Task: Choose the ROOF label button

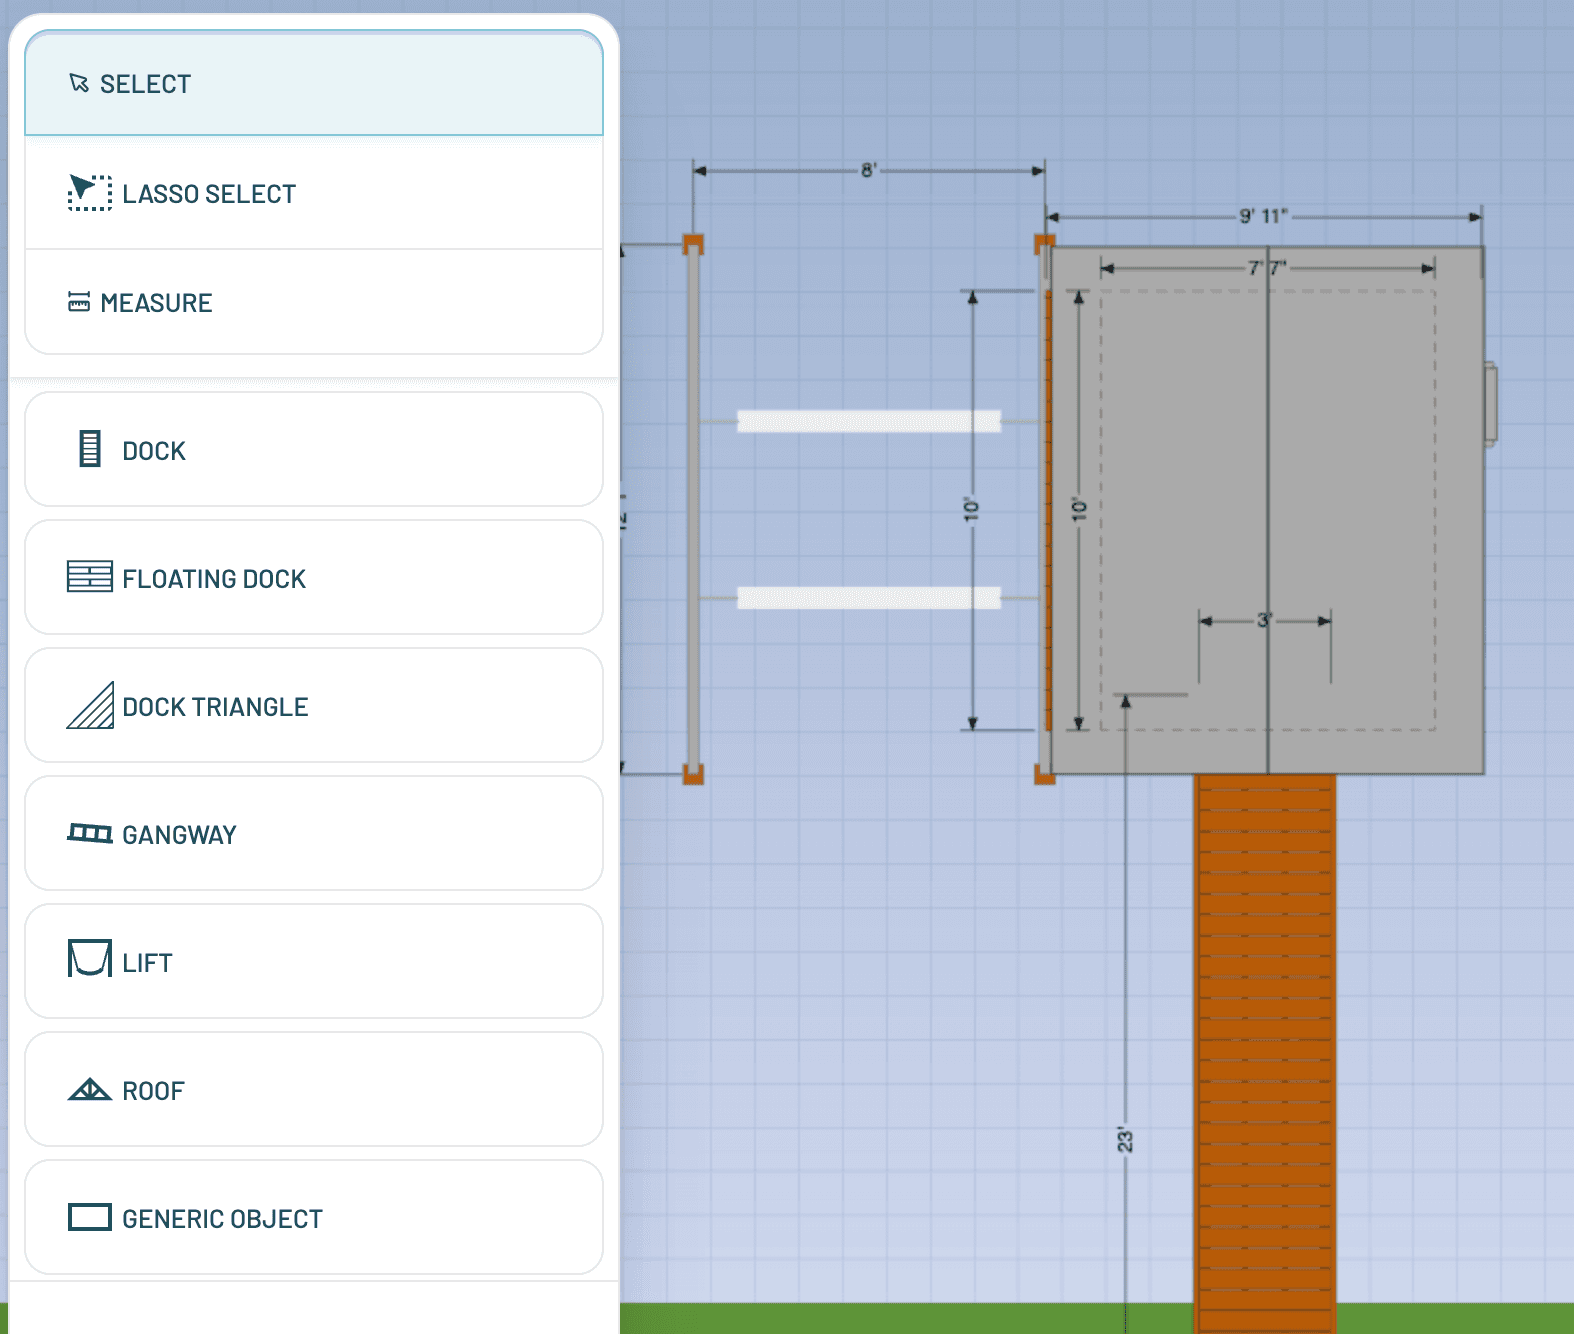Action: pos(153,1091)
